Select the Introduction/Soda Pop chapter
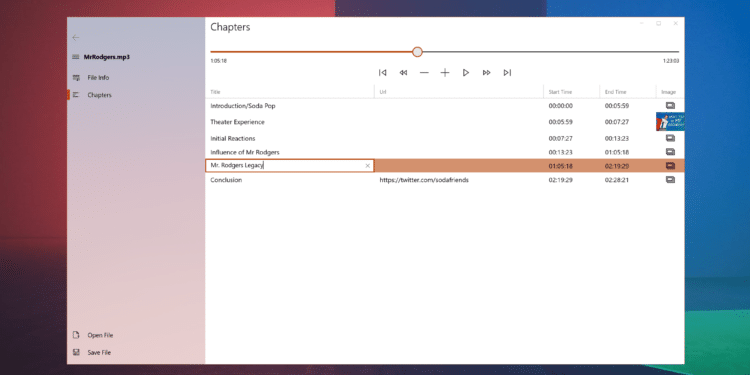Screen dimensions: 750x375 pyautogui.click(x=243, y=106)
